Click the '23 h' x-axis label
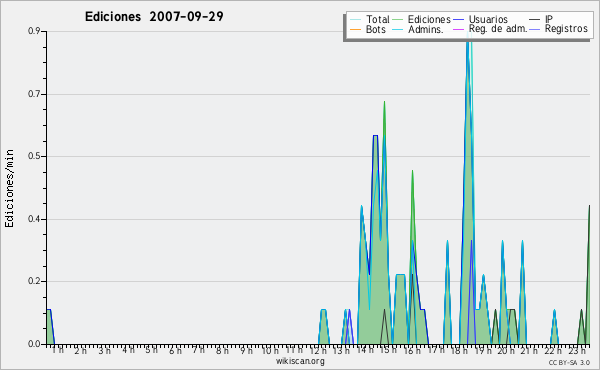600x370 pixels. tap(577, 350)
